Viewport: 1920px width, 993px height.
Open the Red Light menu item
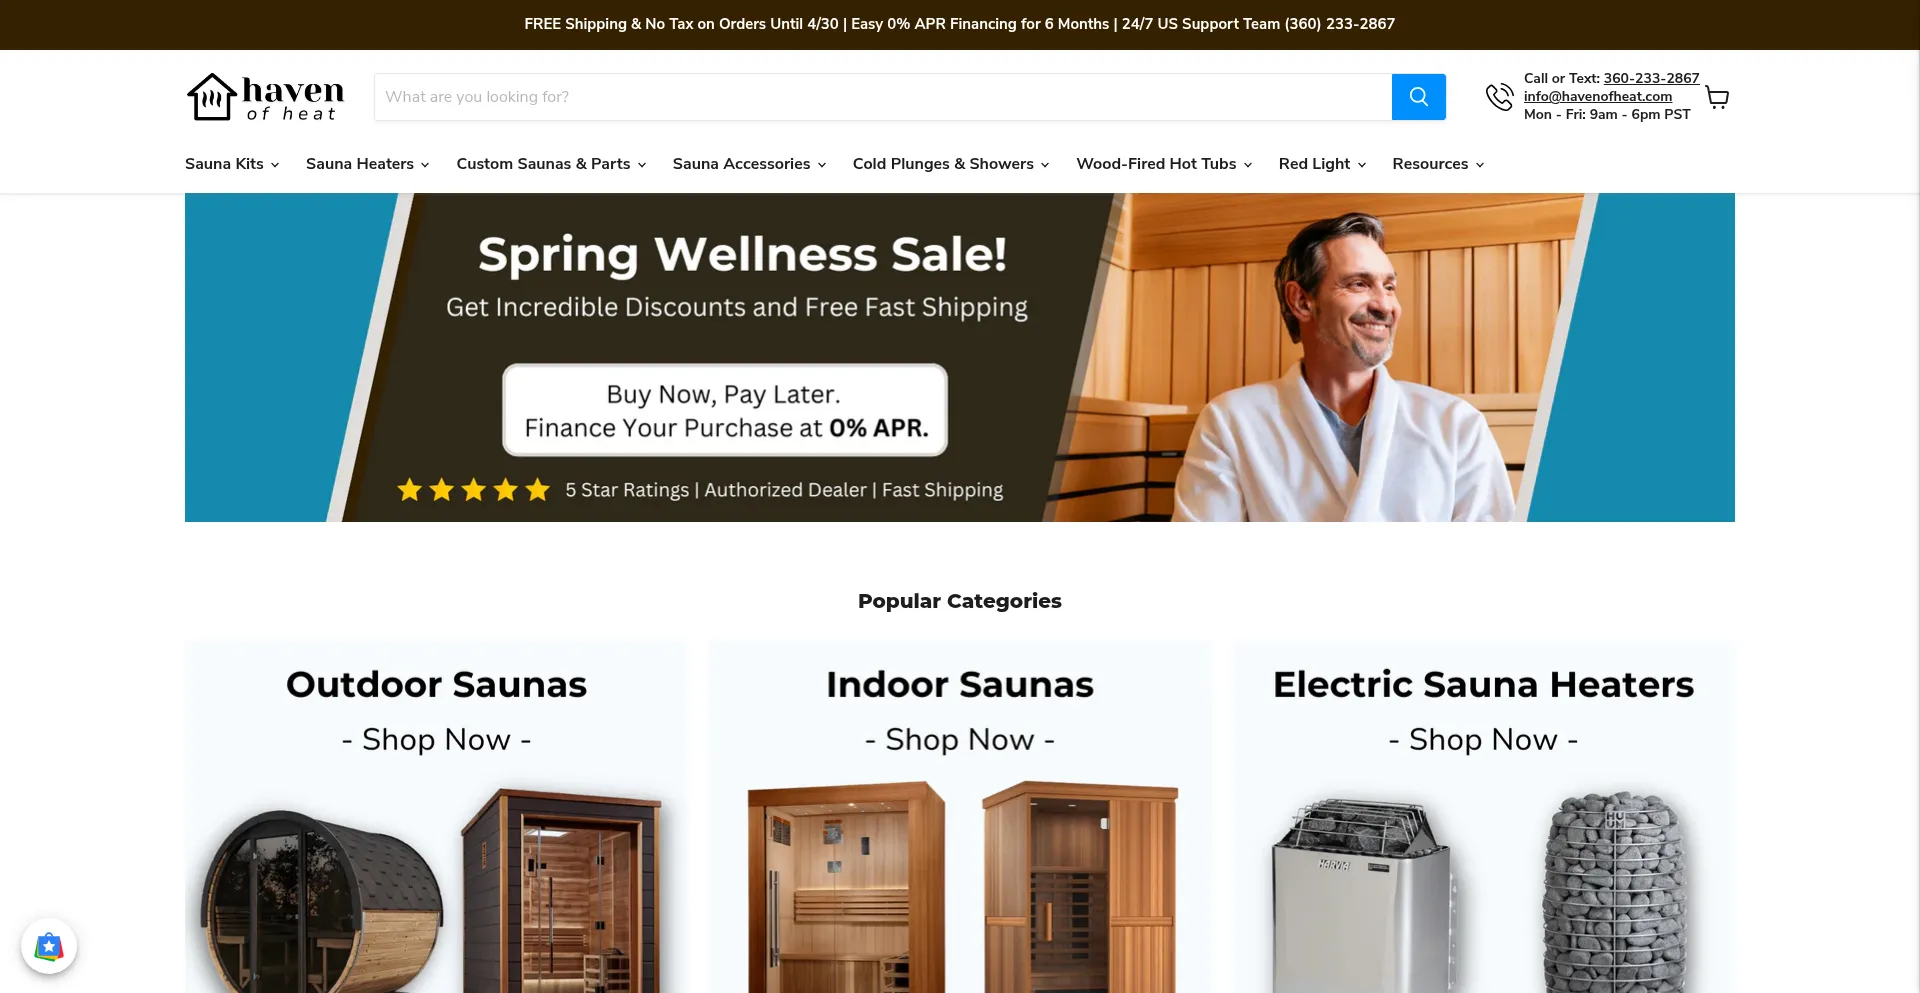(1322, 164)
